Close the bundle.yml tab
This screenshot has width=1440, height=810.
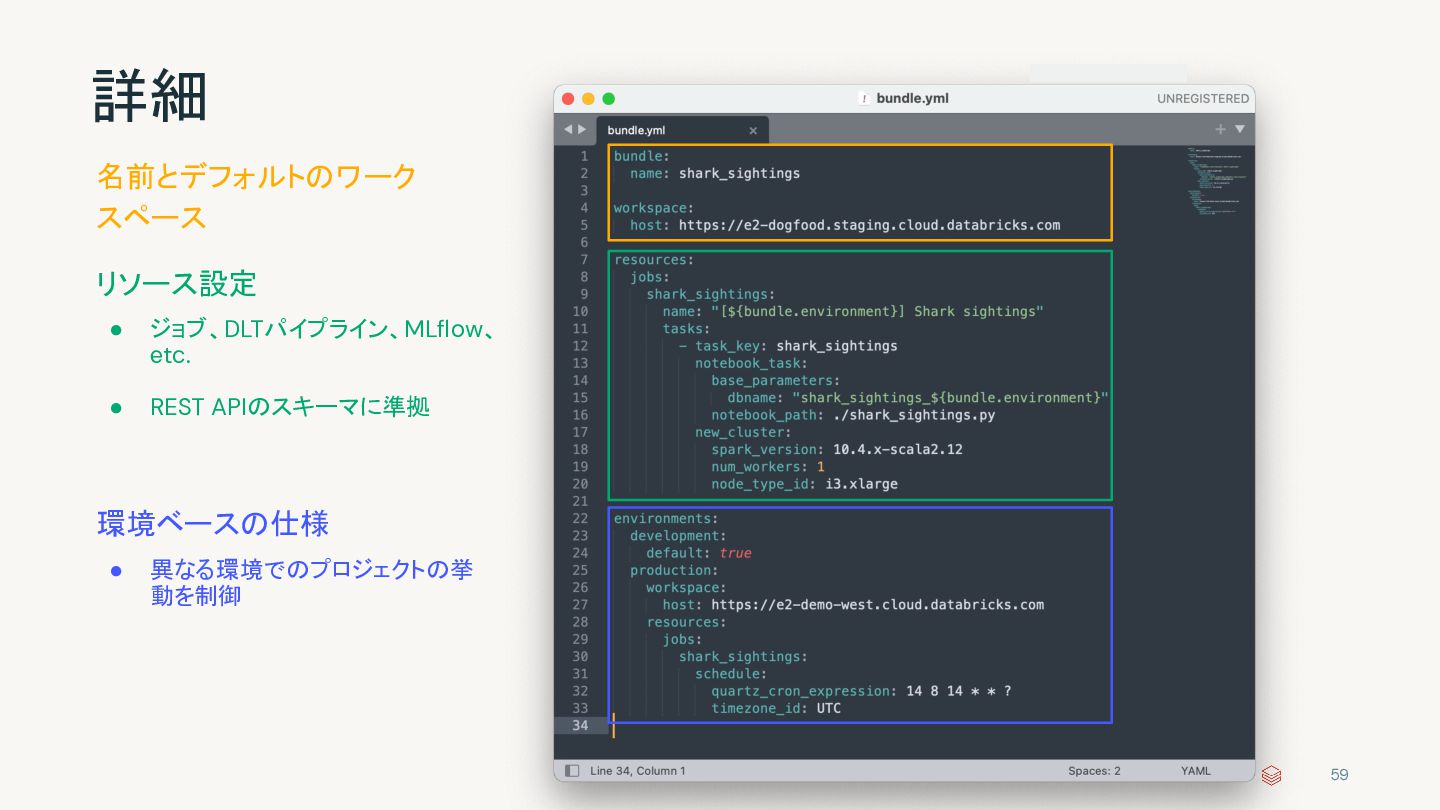point(753,131)
